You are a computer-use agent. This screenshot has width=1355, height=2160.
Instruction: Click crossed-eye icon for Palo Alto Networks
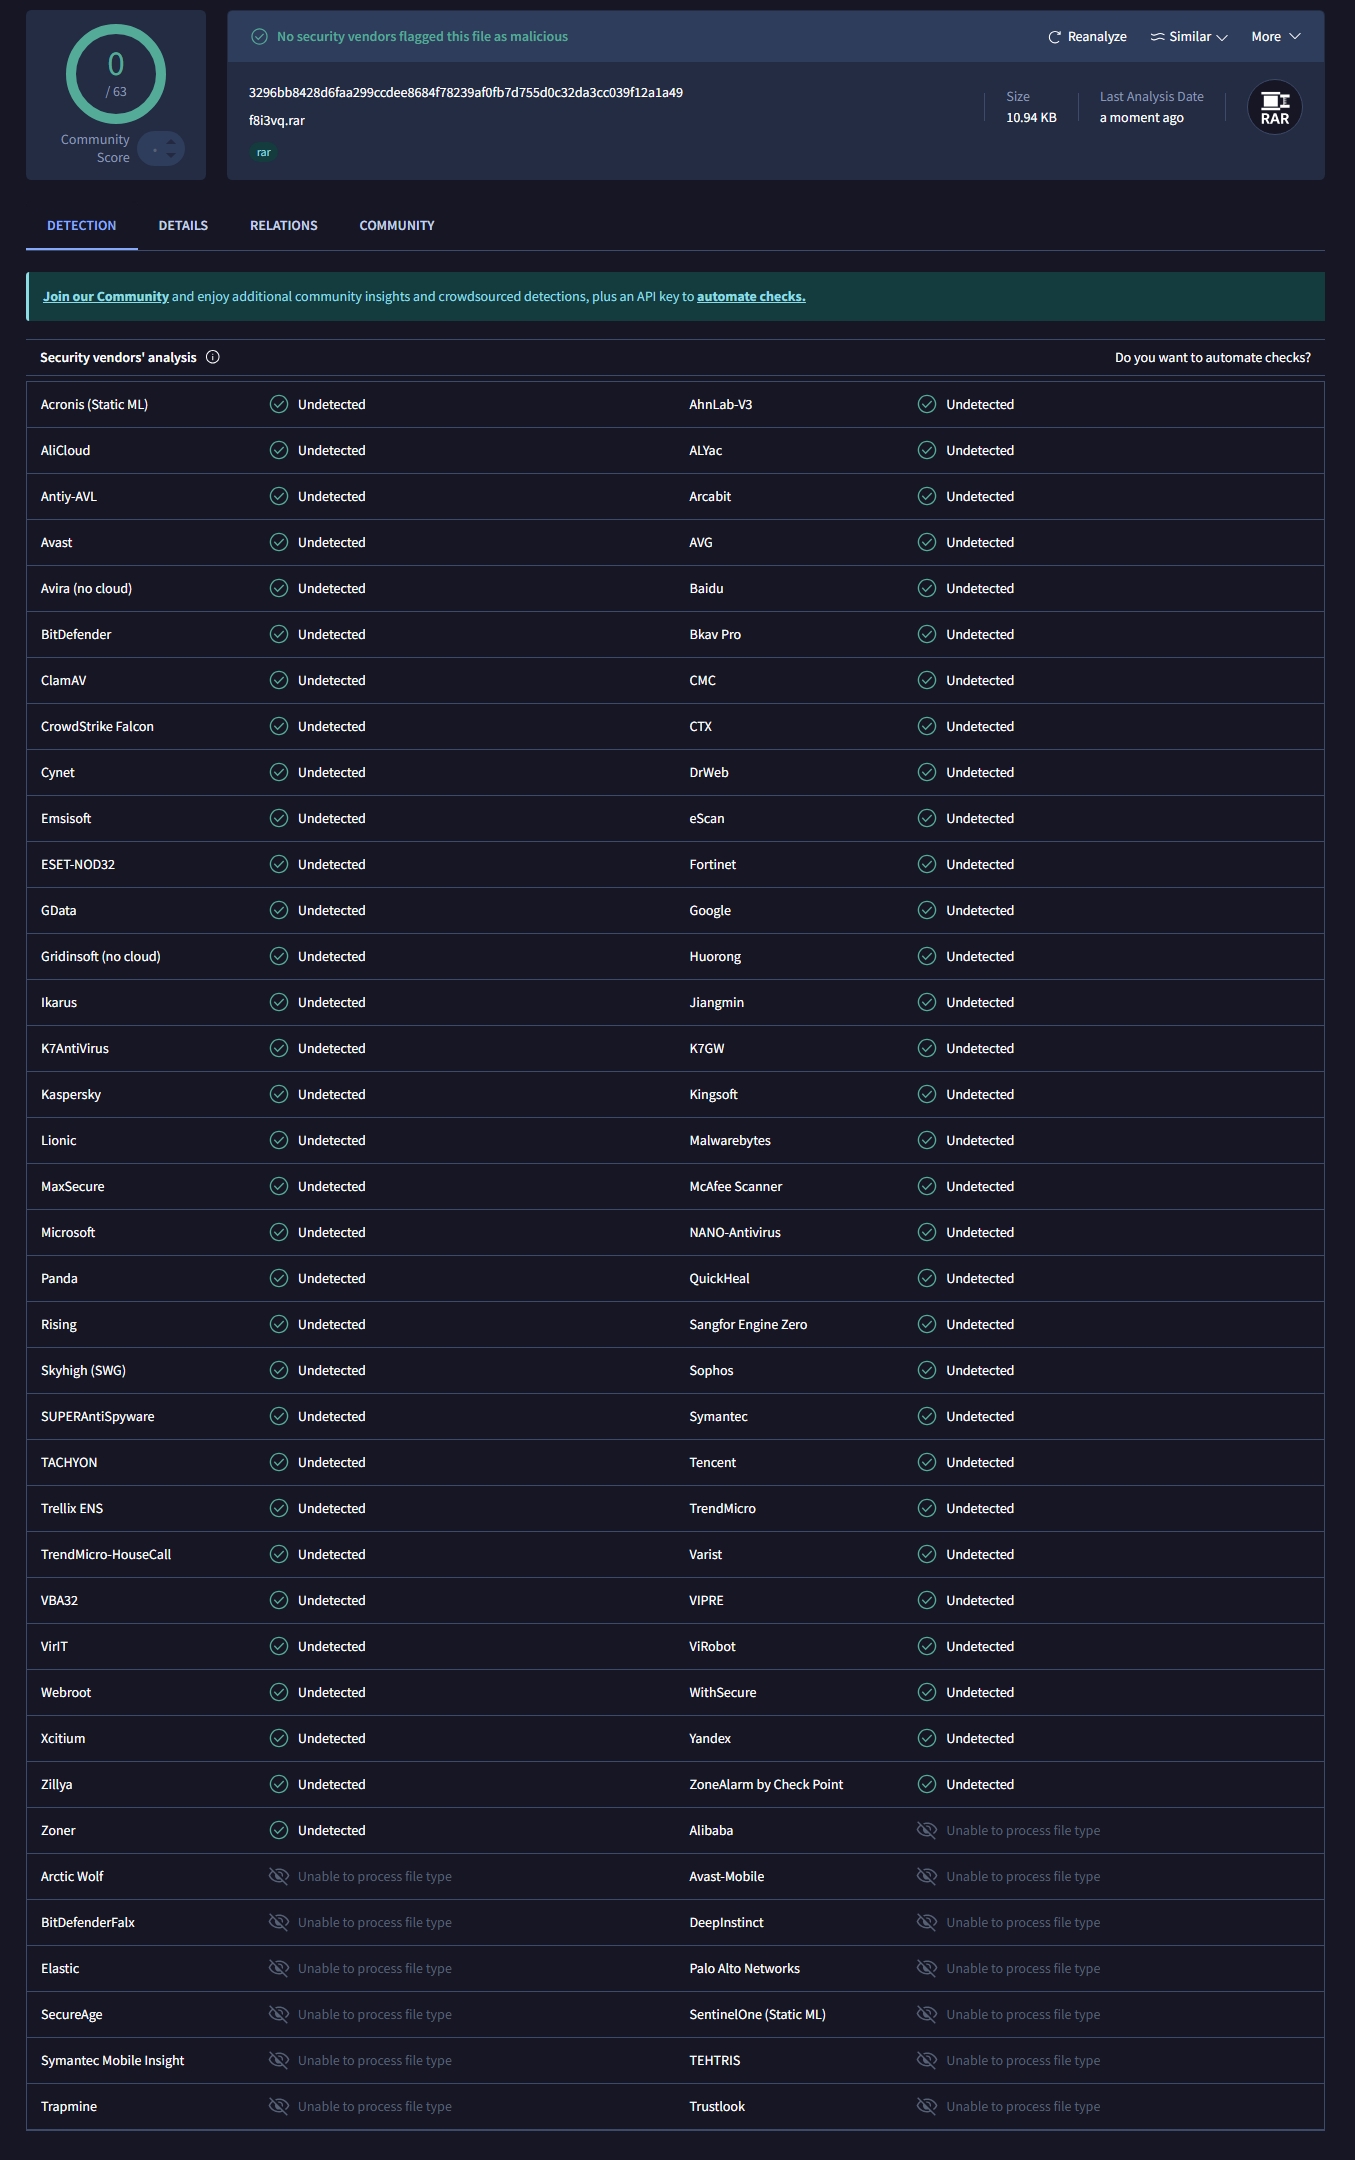tap(927, 1968)
